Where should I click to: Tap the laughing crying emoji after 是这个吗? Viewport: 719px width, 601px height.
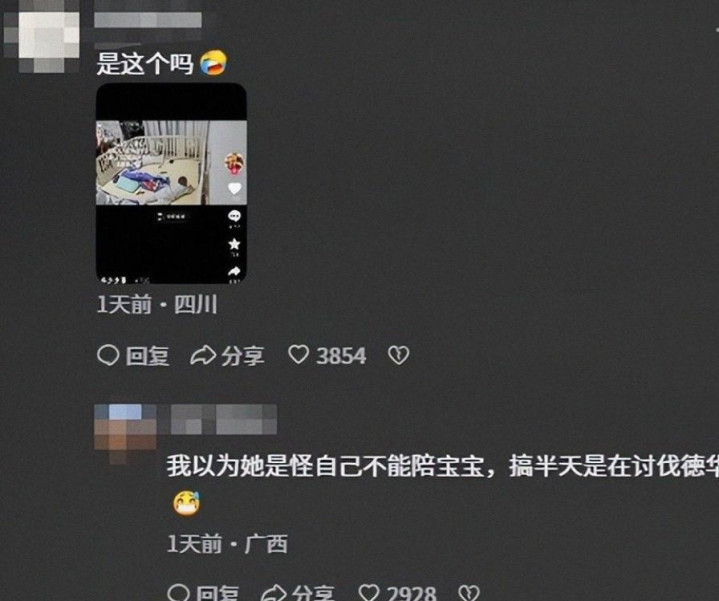(214, 63)
